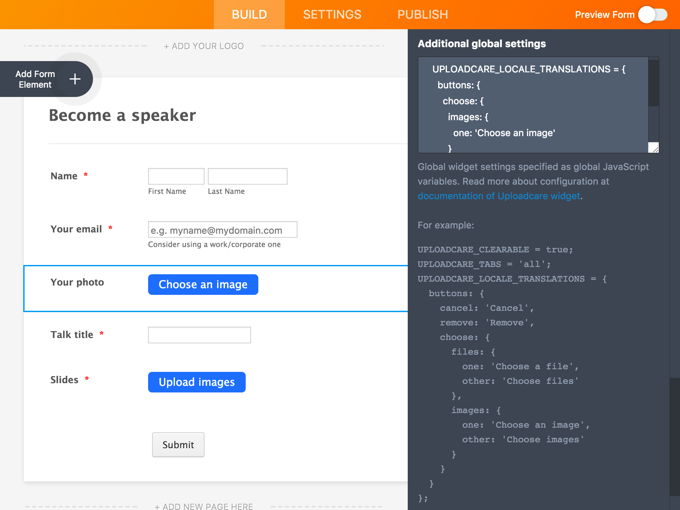Grab the textarea resize handle corner
This screenshot has width=680, height=510.
click(654, 147)
